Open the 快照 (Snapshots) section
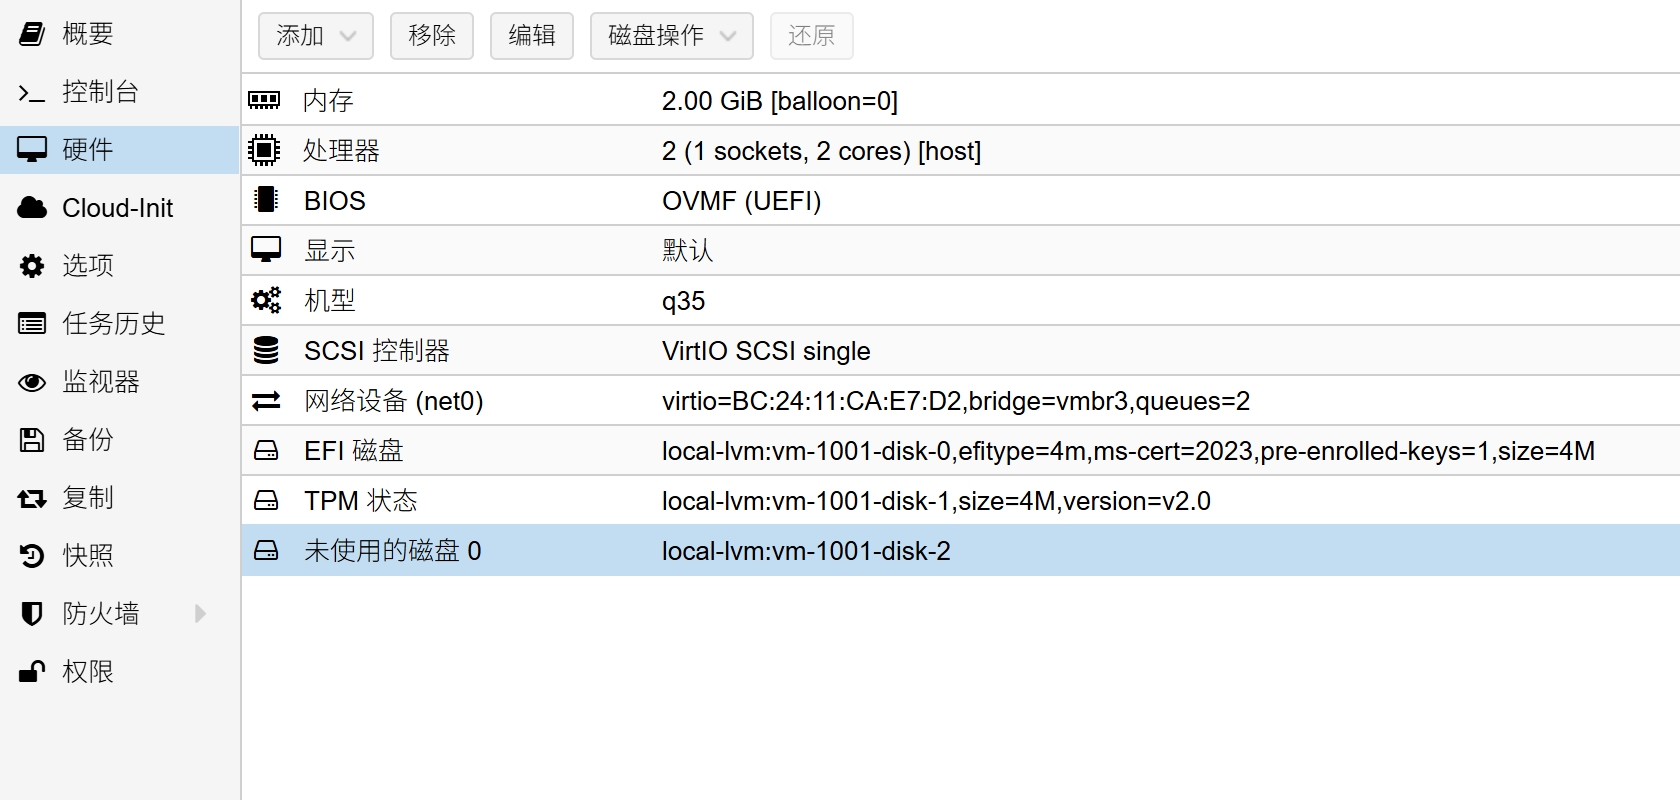 tap(87, 555)
